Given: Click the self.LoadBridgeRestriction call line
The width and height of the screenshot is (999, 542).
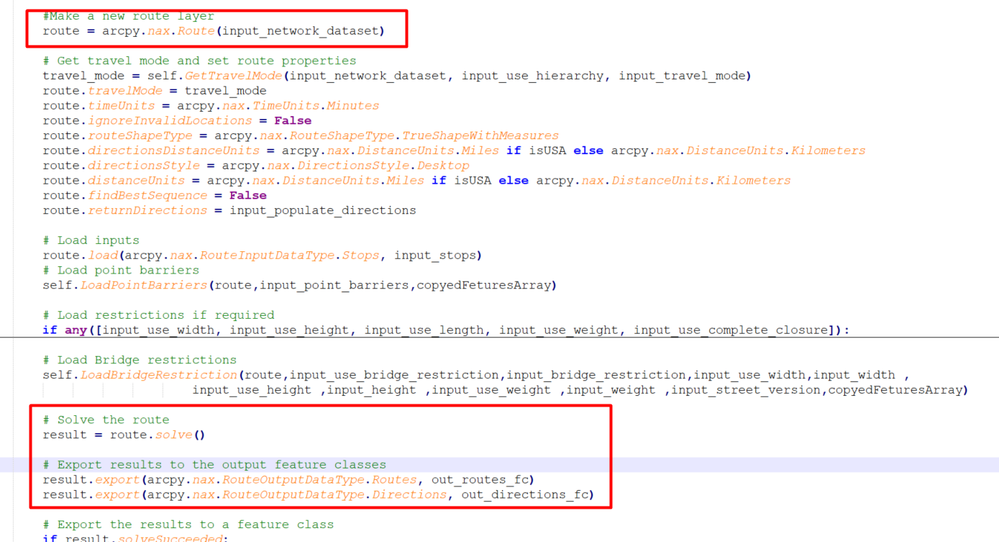Looking at the screenshot, I should pyautogui.click(x=476, y=375).
